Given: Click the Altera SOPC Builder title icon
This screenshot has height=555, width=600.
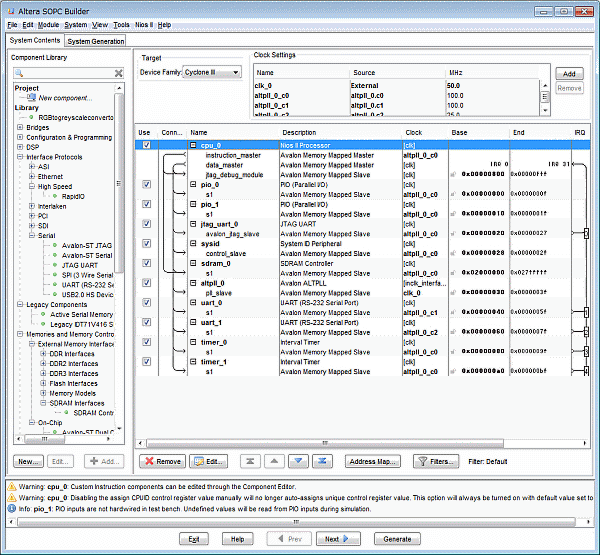Looking at the screenshot, I should [x=11, y=11].
